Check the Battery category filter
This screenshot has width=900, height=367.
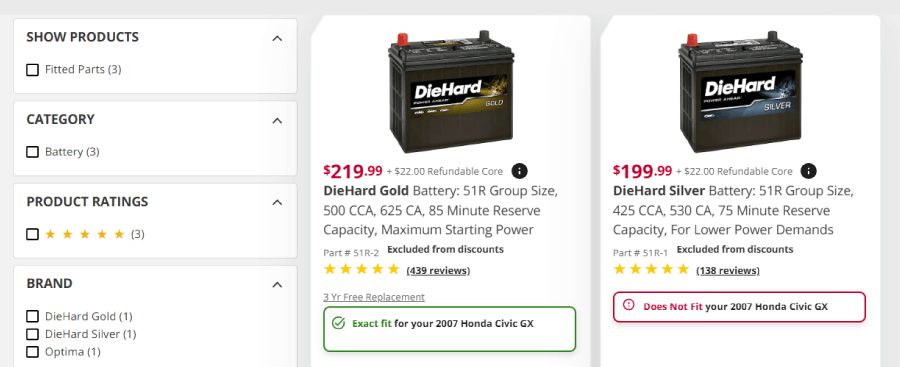[33, 152]
